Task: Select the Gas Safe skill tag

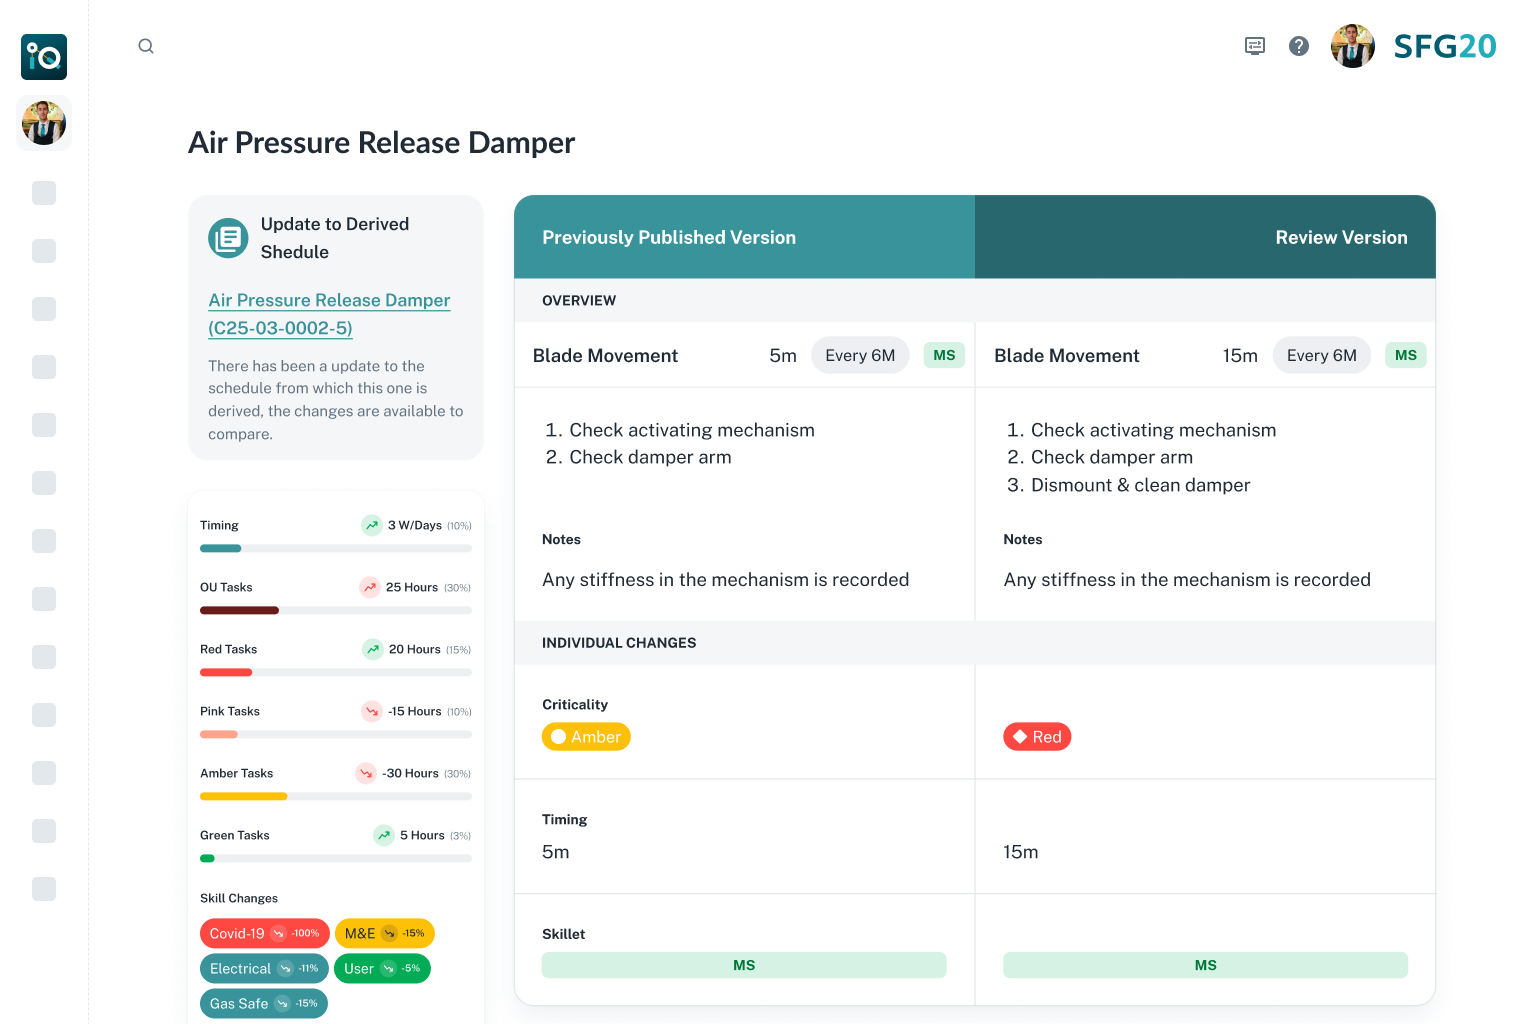Action: pyautogui.click(x=263, y=1003)
